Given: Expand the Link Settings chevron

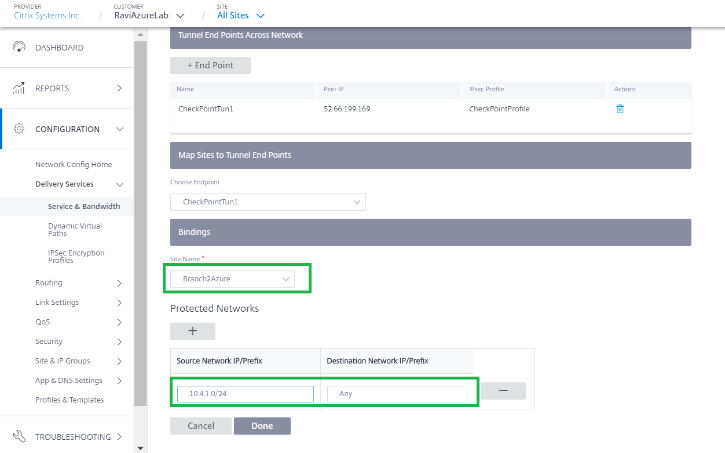Looking at the screenshot, I should (x=119, y=302).
